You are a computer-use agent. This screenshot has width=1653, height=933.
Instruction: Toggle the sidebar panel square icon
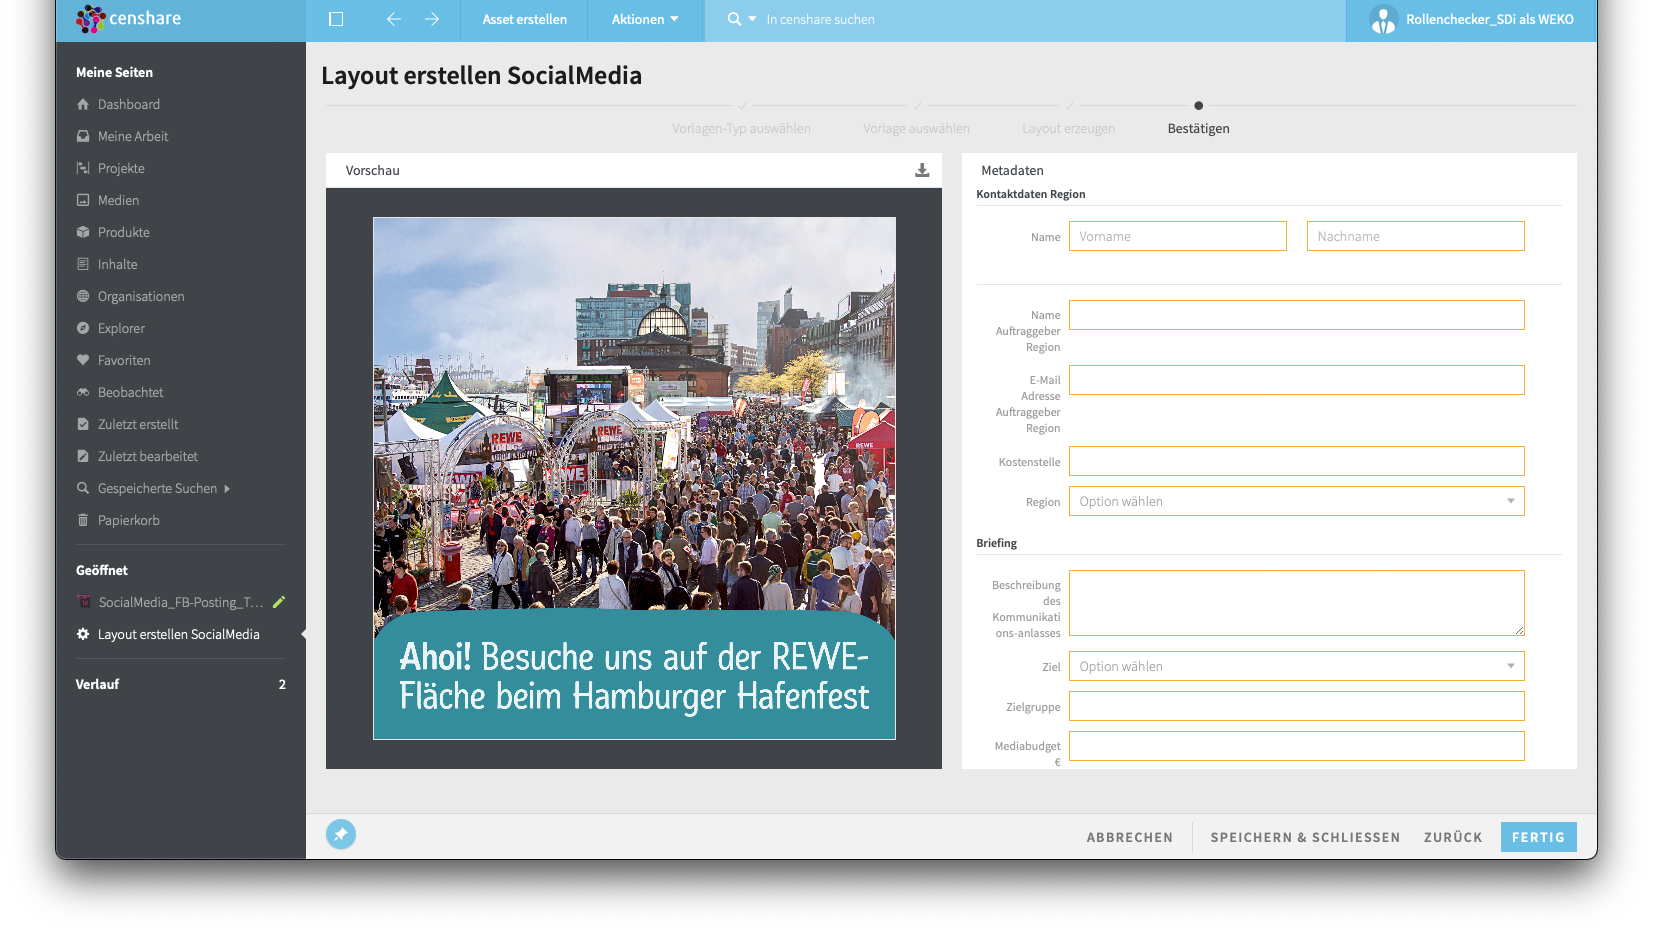coord(336,19)
